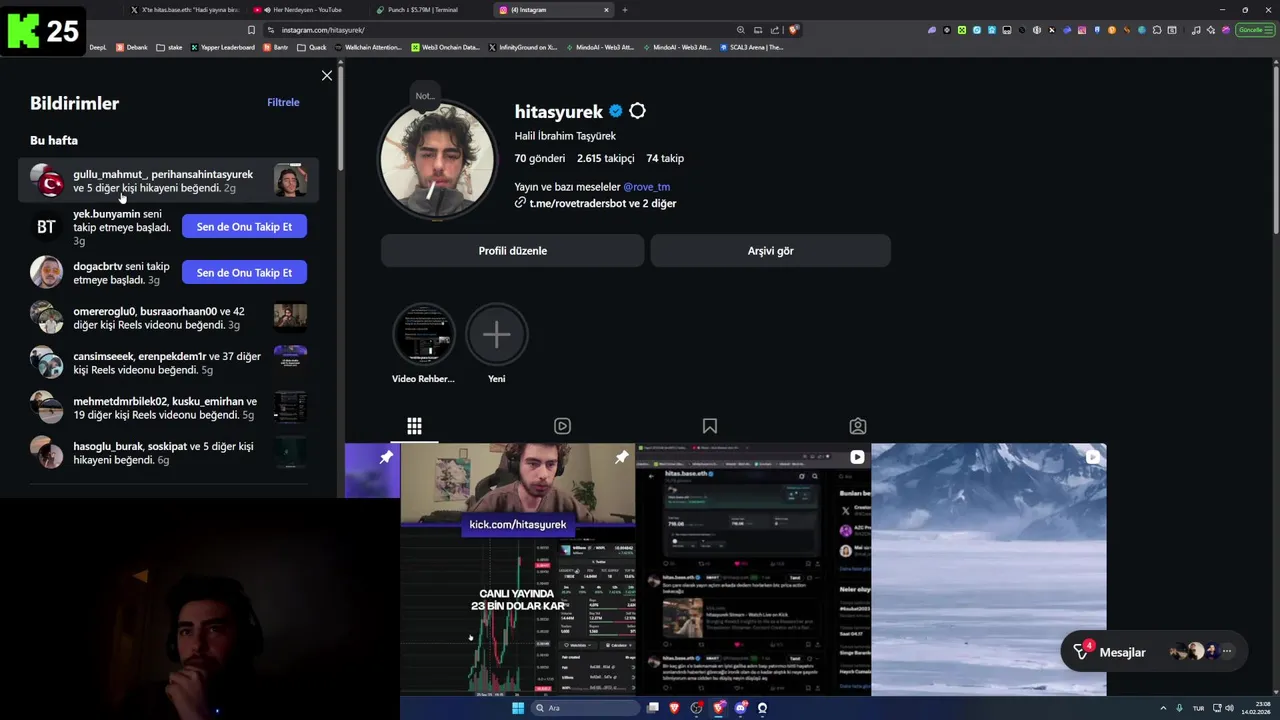Click the Profili düzenle button
The image size is (1280, 720).
pyautogui.click(x=512, y=251)
